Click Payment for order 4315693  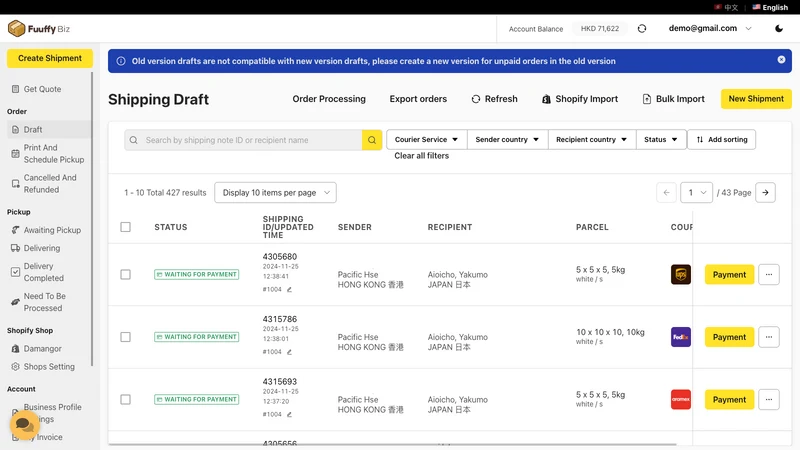pos(730,399)
